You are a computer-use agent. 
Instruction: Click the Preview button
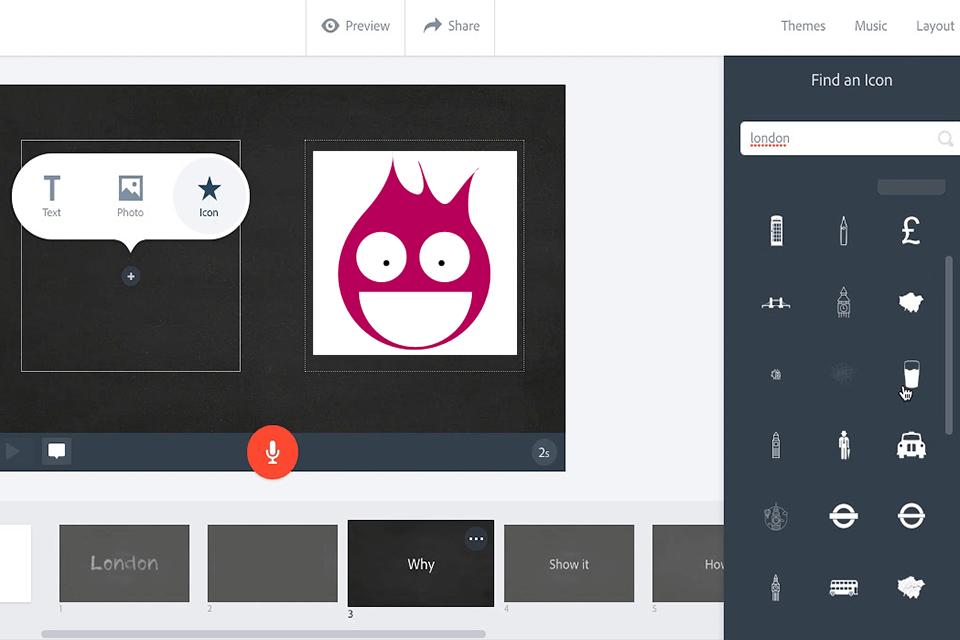click(355, 26)
